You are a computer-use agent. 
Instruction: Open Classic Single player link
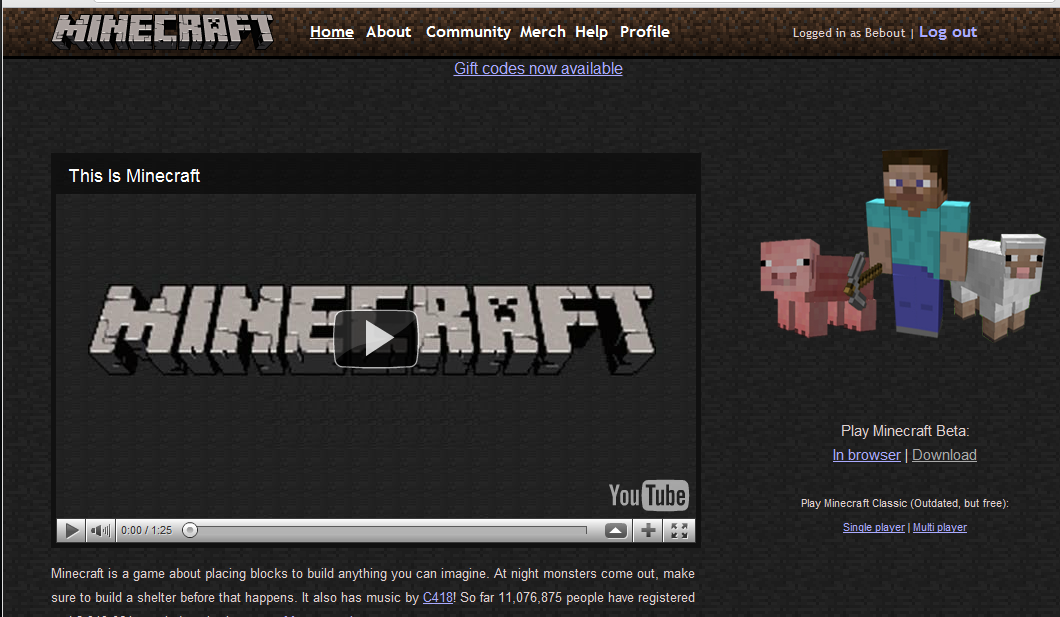click(873, 527)
